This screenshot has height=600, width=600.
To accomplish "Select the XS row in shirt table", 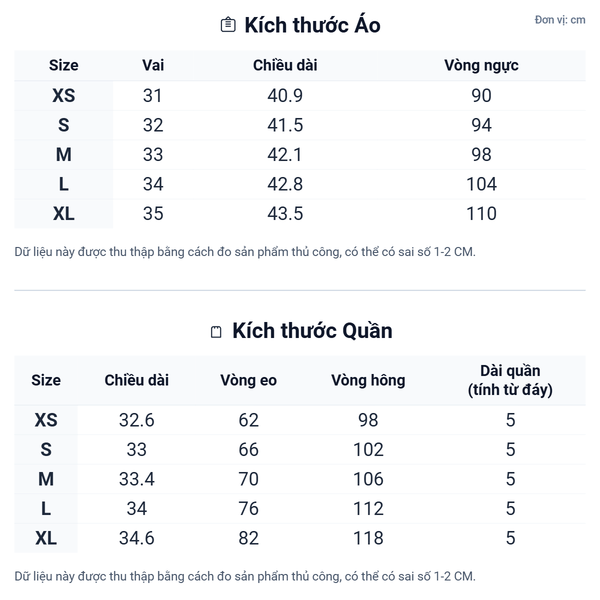I will 63,96.
